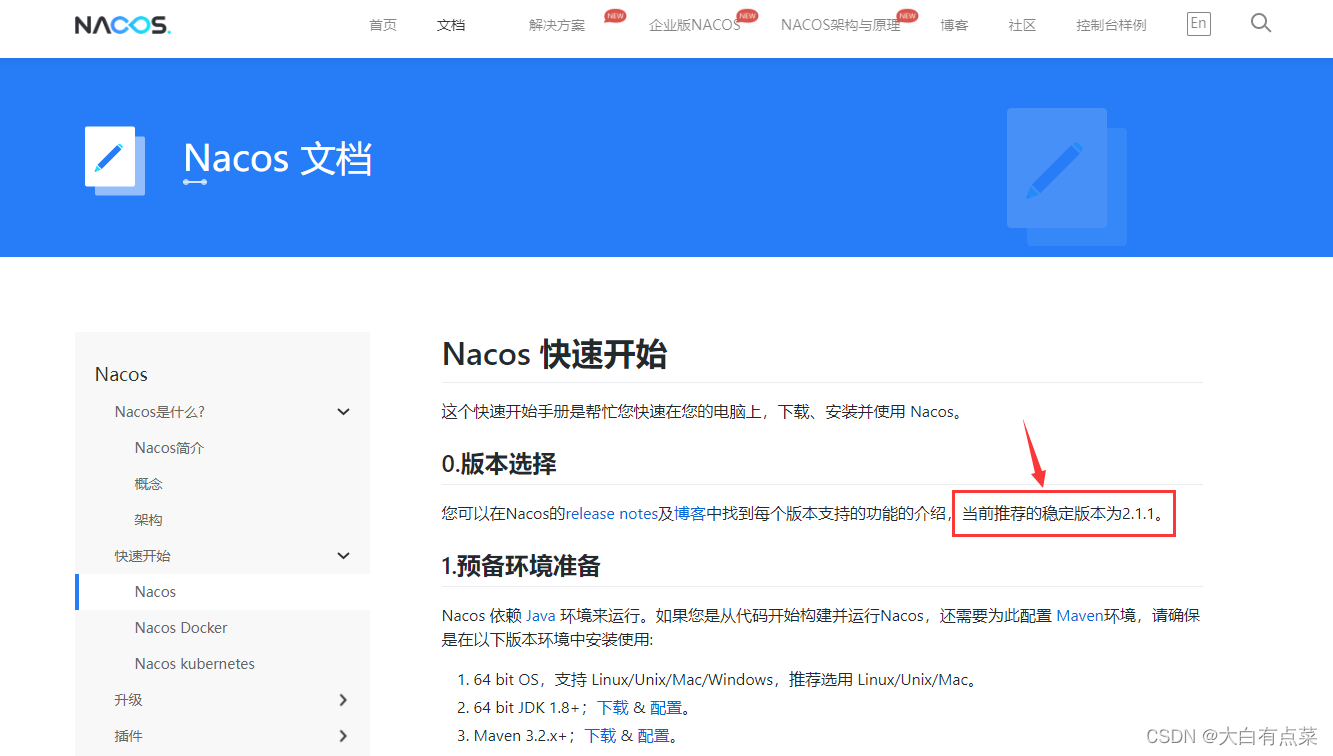Open 企业版NACOS menu item
Screen dimensions: 1333x756
(x=694, y=25)
